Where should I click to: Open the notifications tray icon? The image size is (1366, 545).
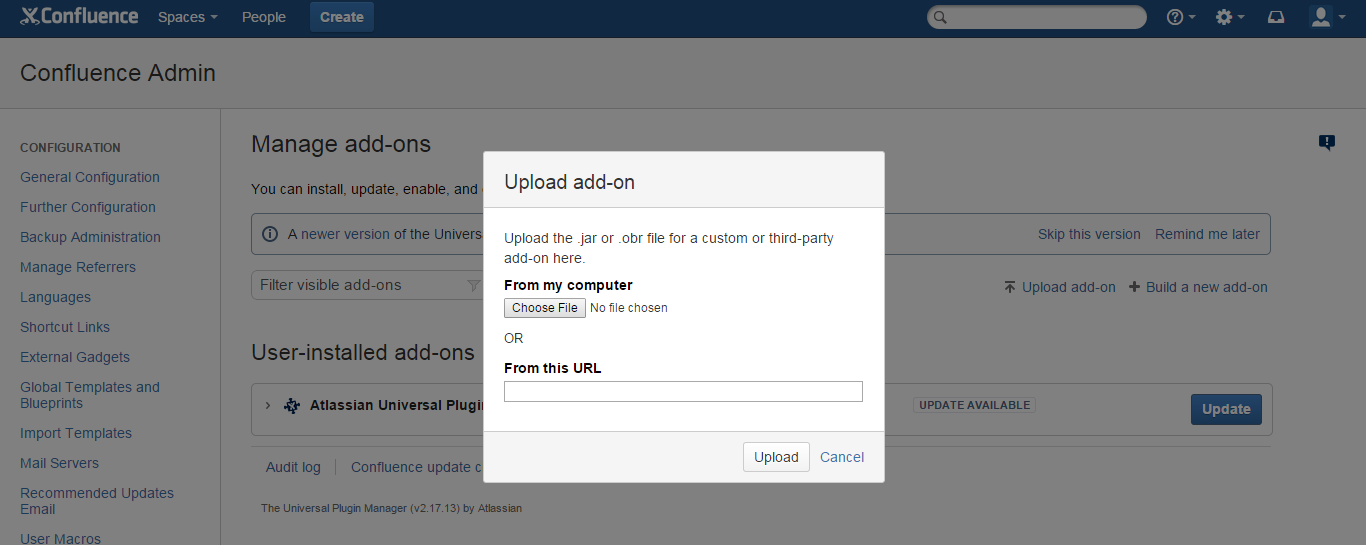click(1276, 17)
